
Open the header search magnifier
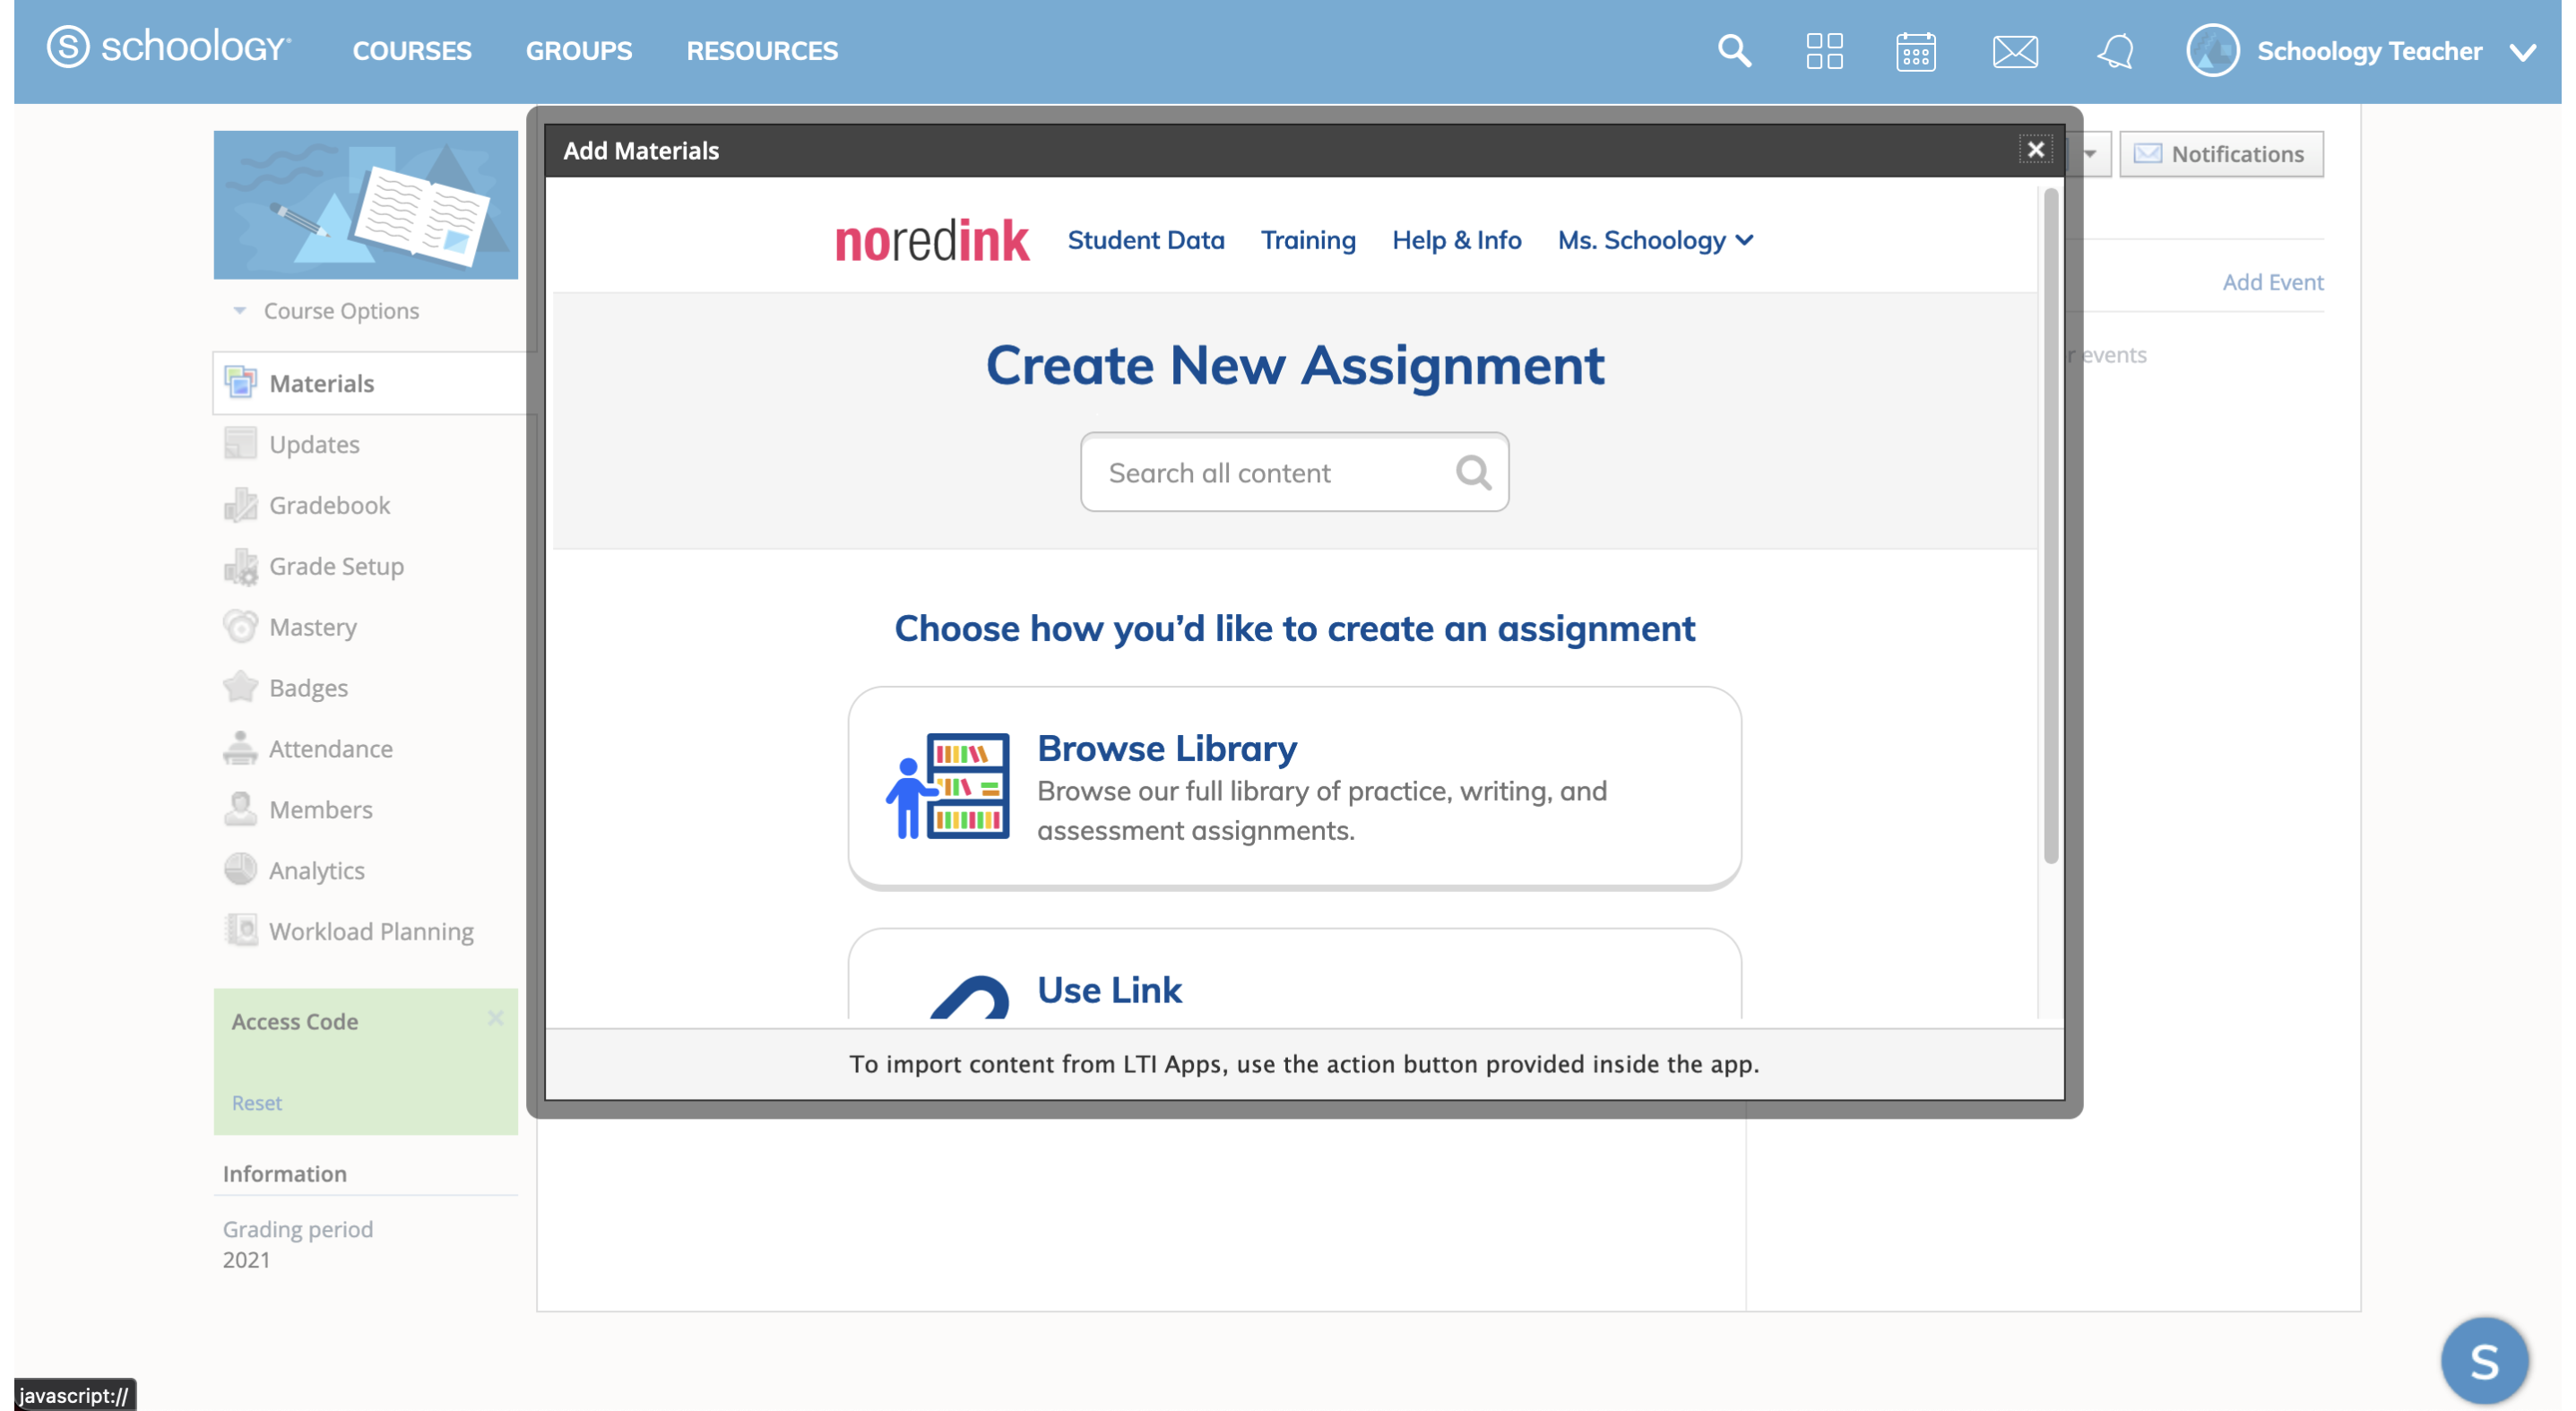[x=1734, y=50]
